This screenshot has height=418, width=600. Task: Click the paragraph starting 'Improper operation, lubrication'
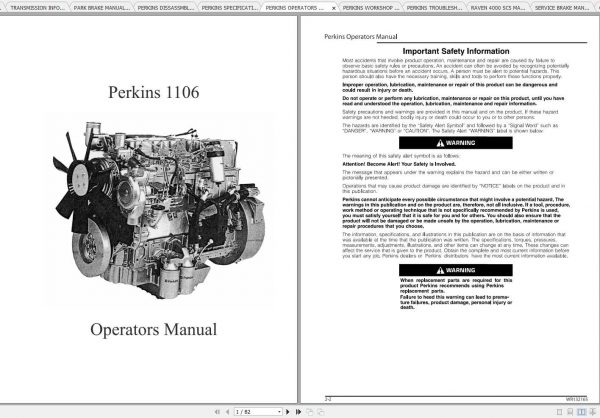click(x=450, y=87)
